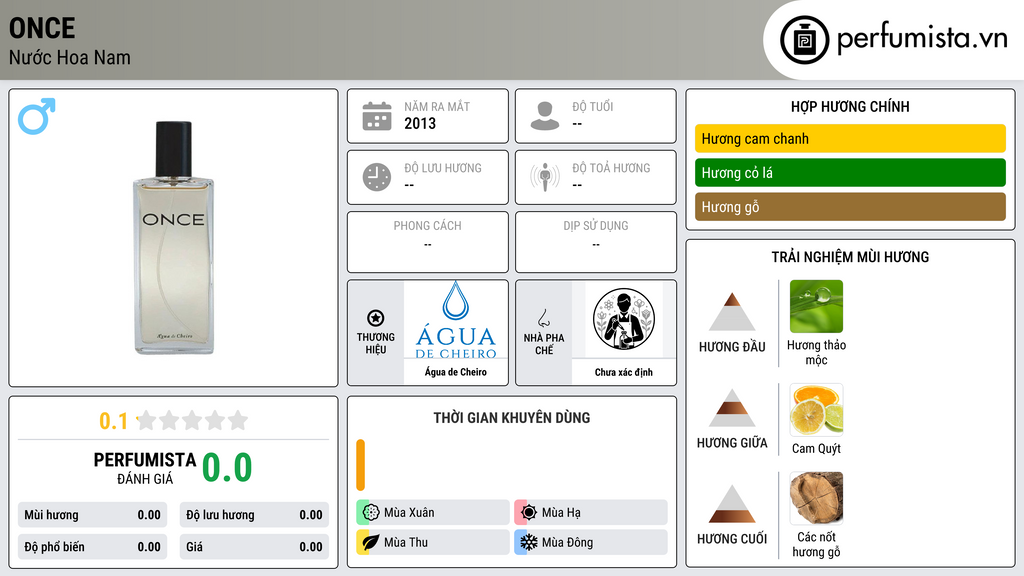Click the Hương giữa pyramid icon

tap(732, 408)
